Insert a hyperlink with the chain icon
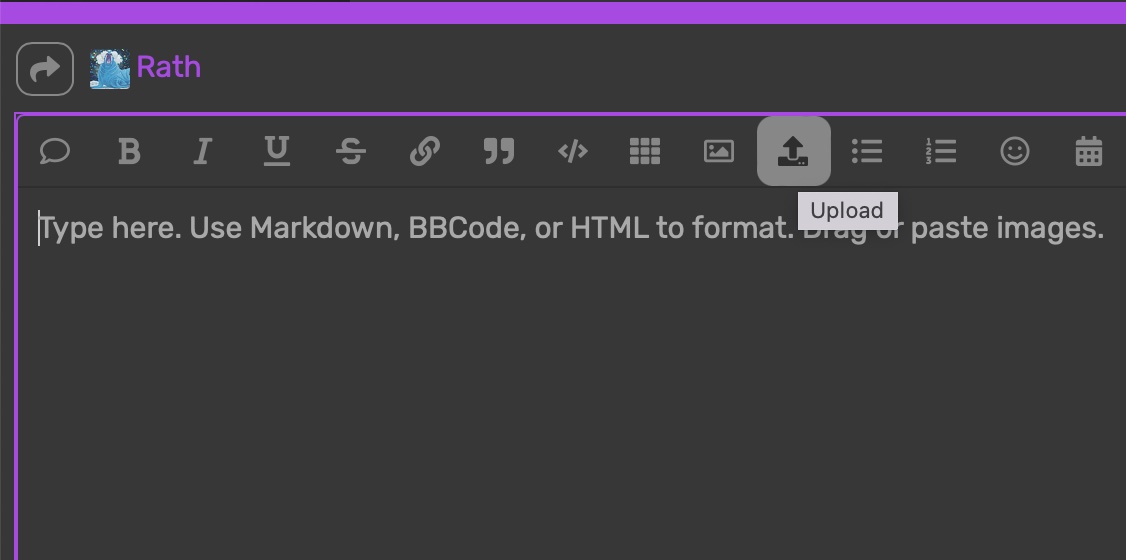This screenshot has height=560, width=1126. tap(425, 151)
